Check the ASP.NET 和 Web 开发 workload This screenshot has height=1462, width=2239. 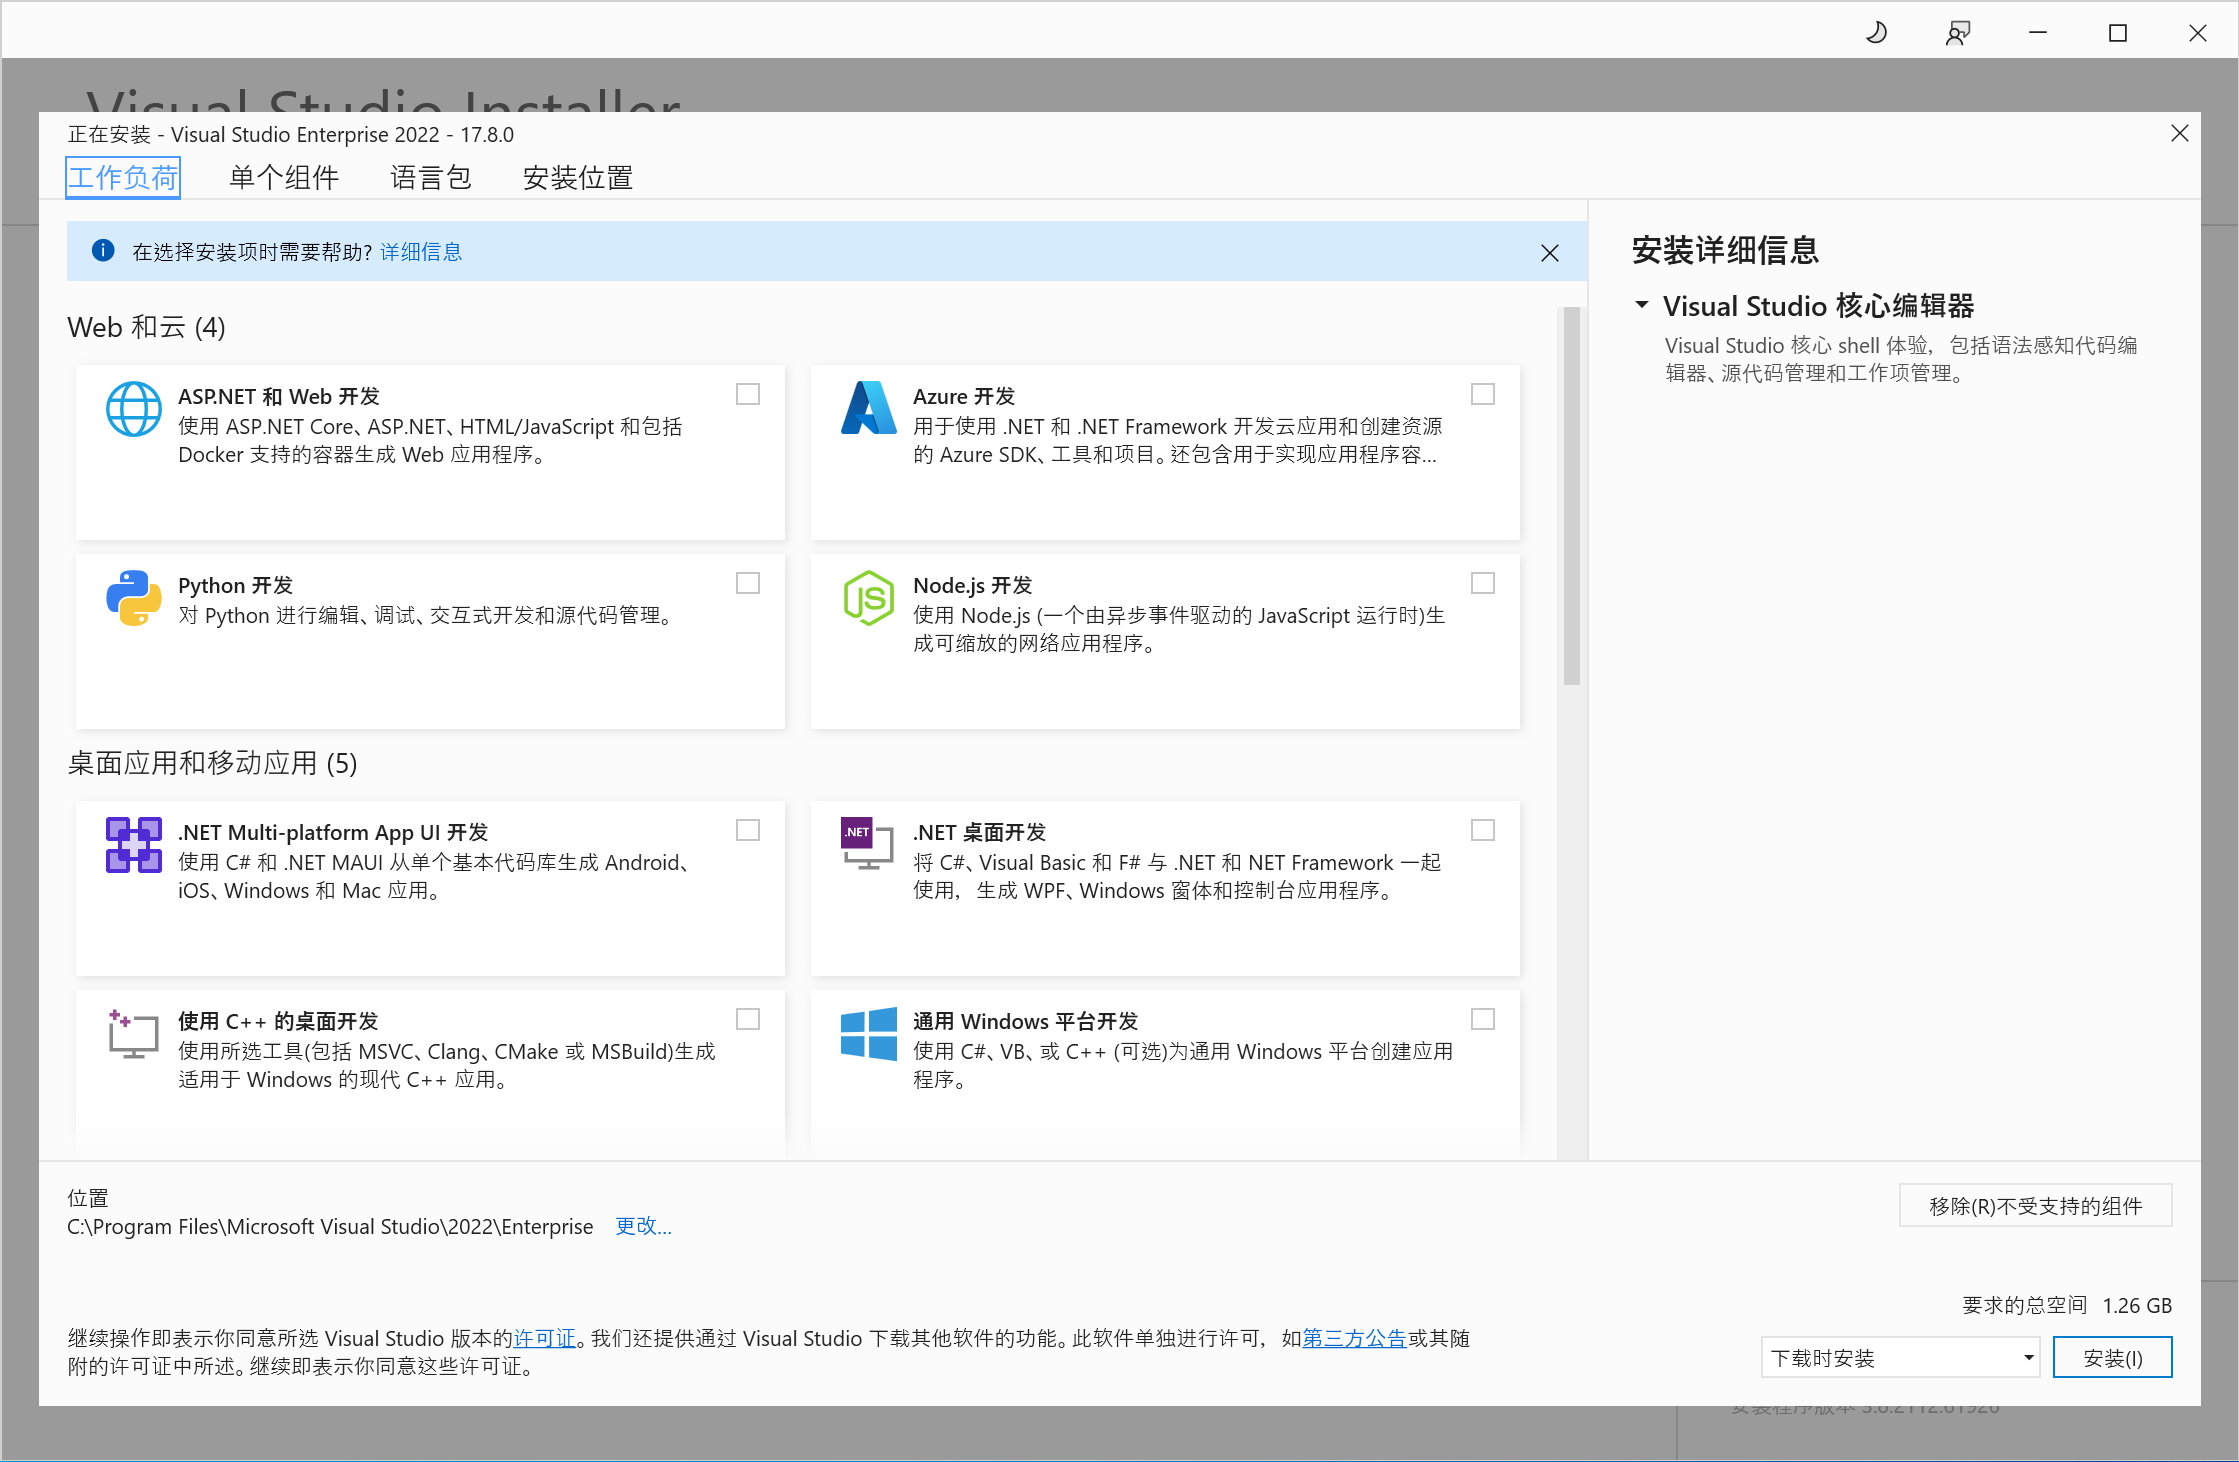pos(748,394)
